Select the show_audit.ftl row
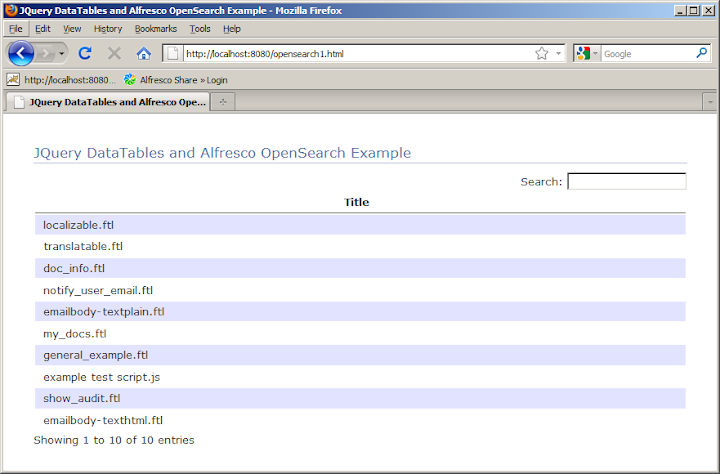 coord(360,398)
